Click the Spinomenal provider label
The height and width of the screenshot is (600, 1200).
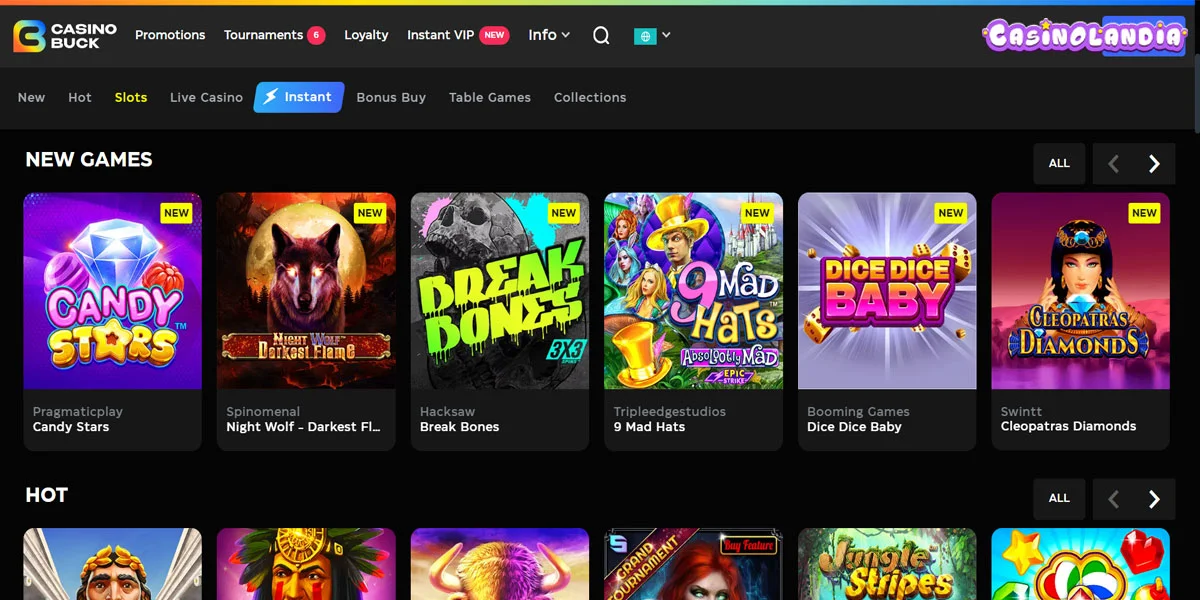click(x=263, y=411)
